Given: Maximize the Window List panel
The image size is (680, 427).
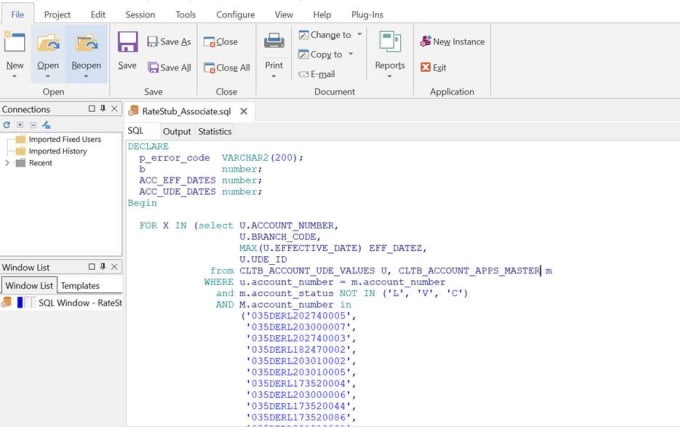Looking at the screenshot, I should 92,267.
